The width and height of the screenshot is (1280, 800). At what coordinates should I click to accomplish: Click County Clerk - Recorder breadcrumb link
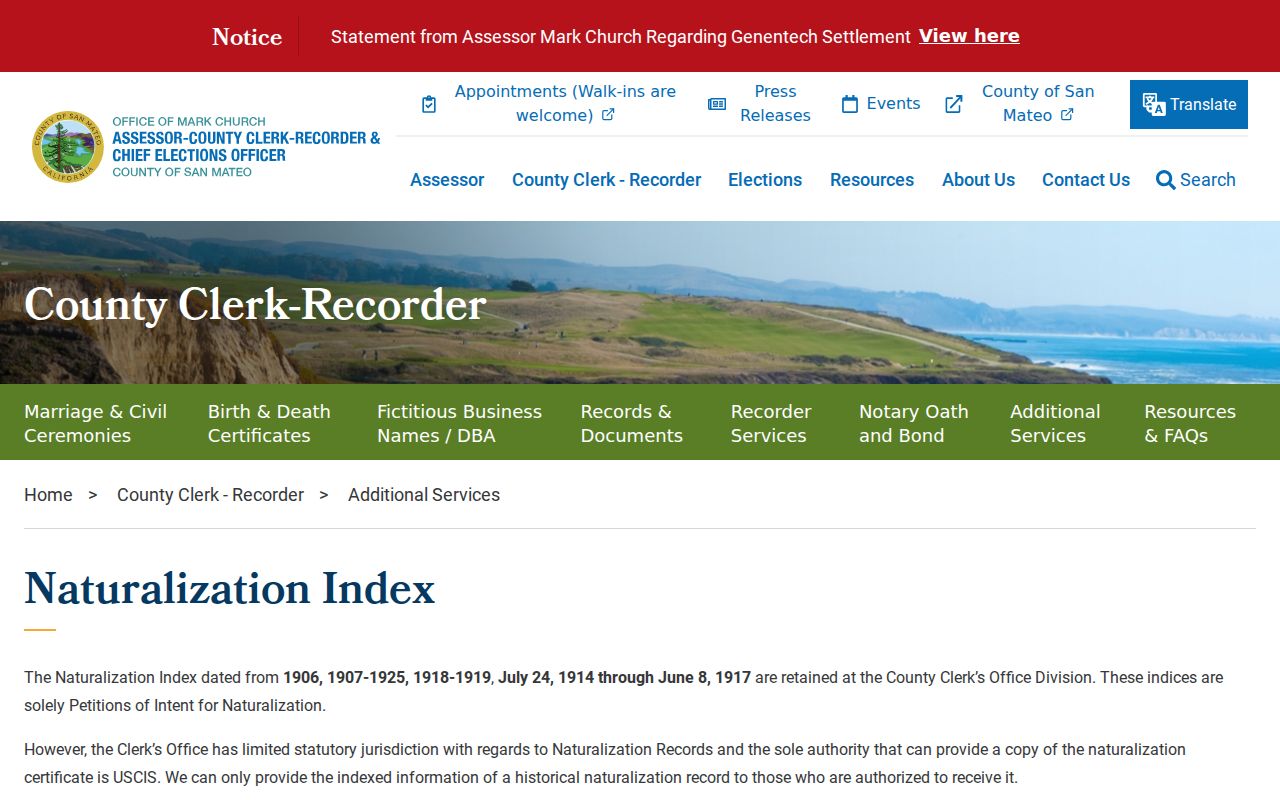tap(210, 495)
